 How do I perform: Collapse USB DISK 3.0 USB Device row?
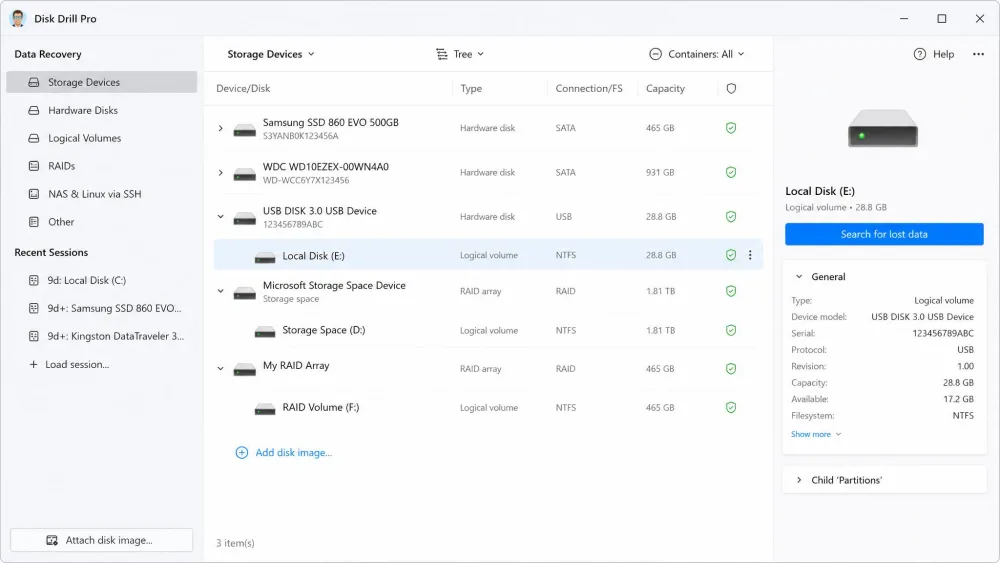pyautogui.click(x=221, y=217)
